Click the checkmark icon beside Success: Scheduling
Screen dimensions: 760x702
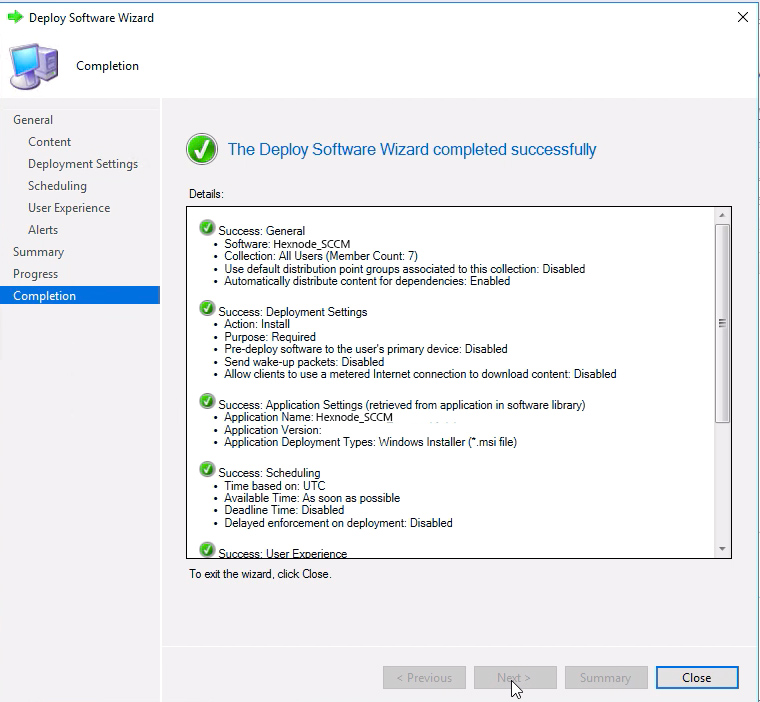[207, 469]
